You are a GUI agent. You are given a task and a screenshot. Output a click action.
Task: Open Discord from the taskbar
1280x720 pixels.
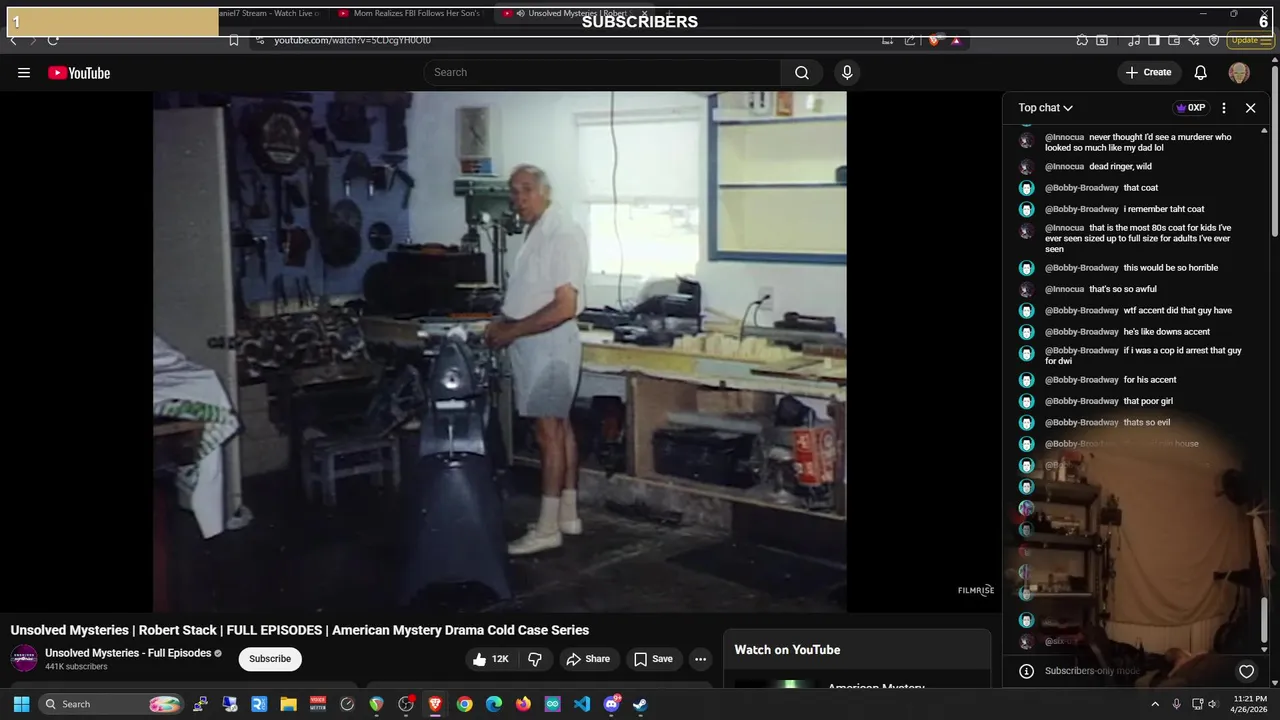[611, 704]
